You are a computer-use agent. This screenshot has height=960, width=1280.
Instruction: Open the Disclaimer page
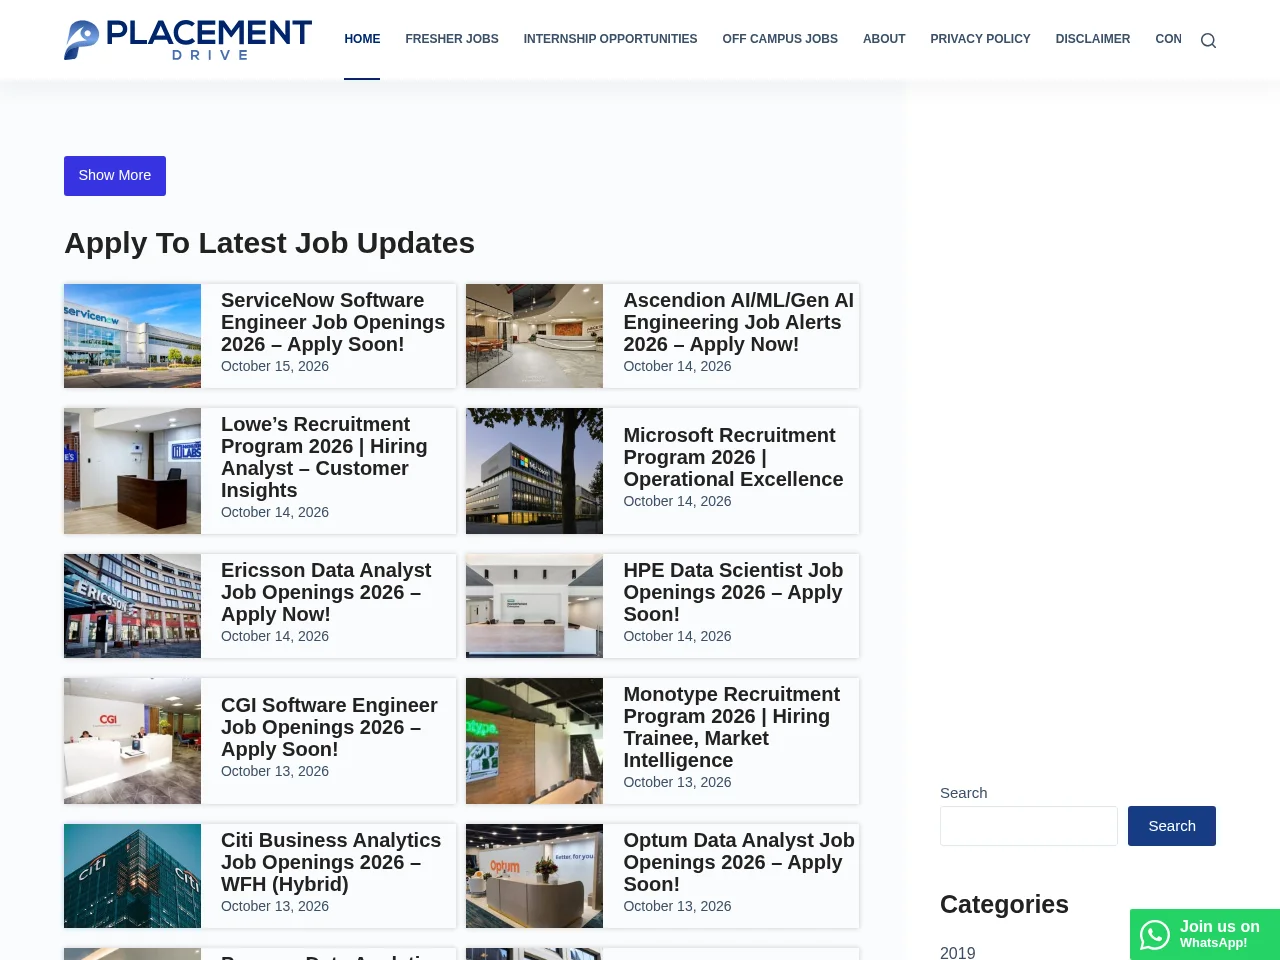[1093, 39]
